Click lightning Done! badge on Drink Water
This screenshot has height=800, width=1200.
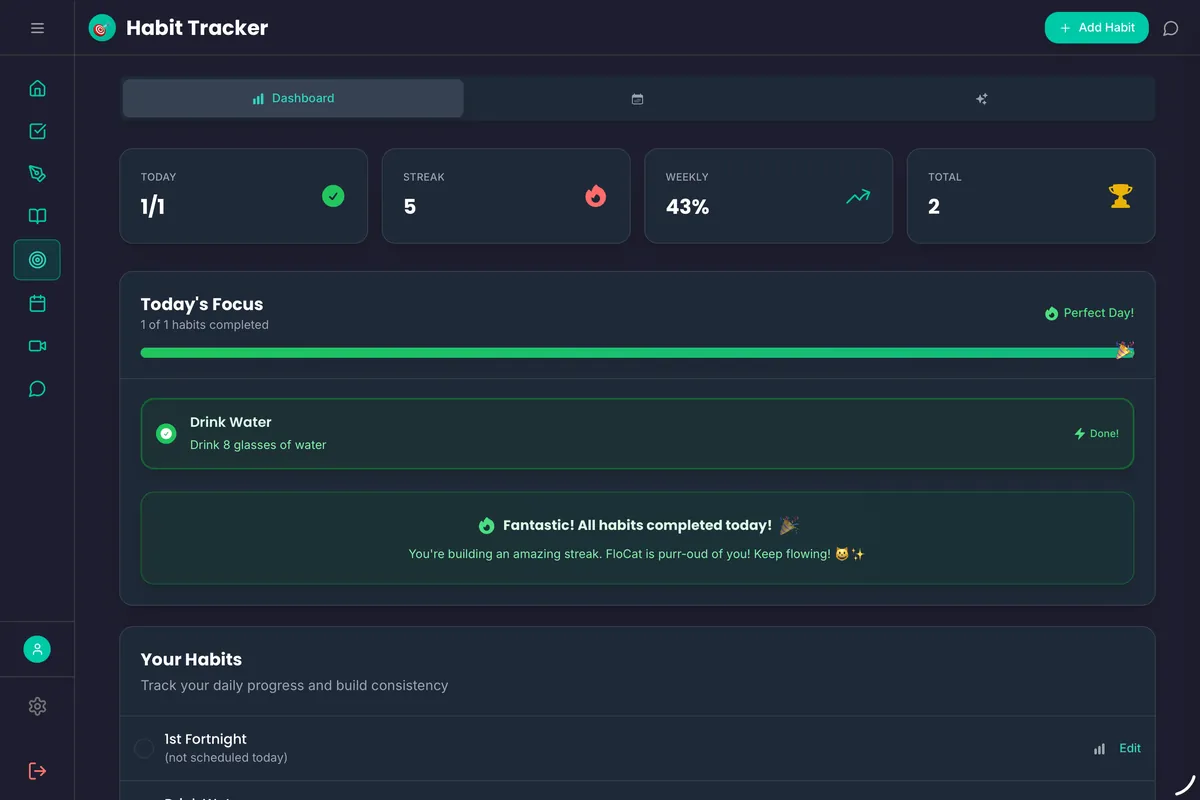click(x=1096, y=434)
